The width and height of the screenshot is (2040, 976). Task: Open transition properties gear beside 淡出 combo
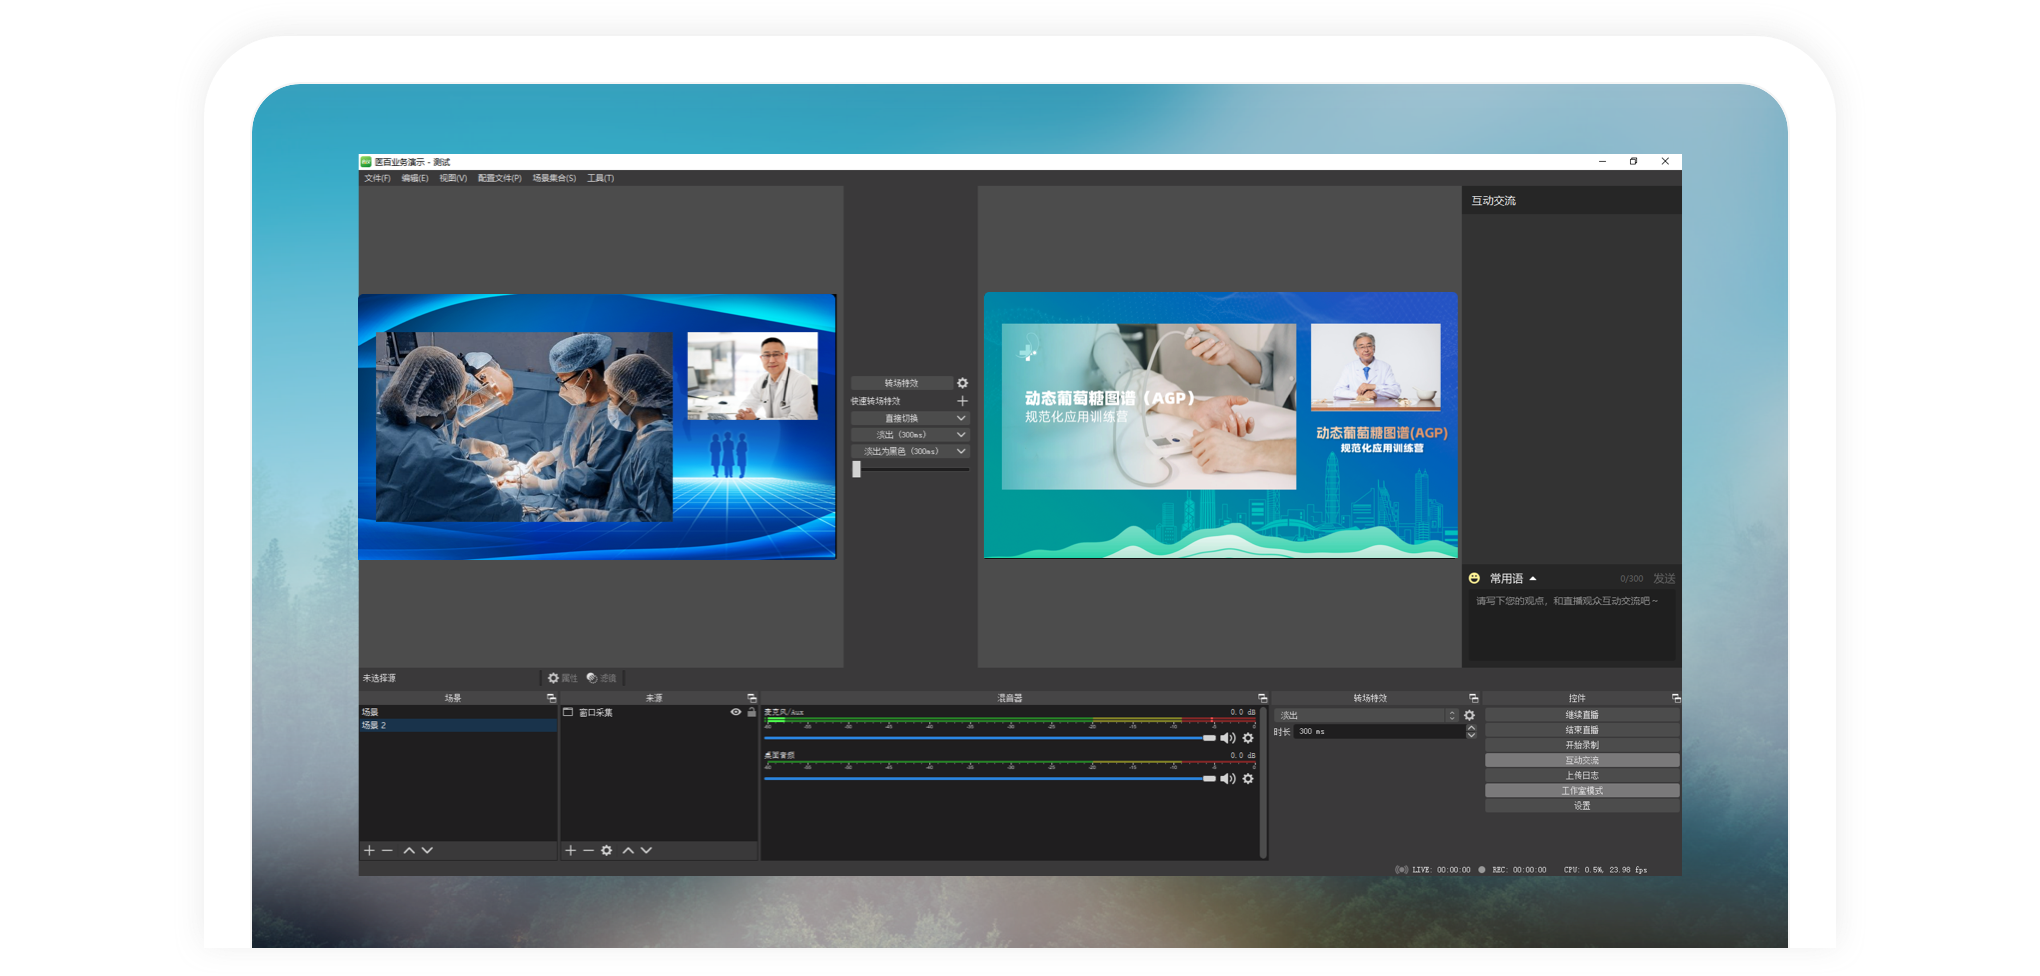point(1469,715)
